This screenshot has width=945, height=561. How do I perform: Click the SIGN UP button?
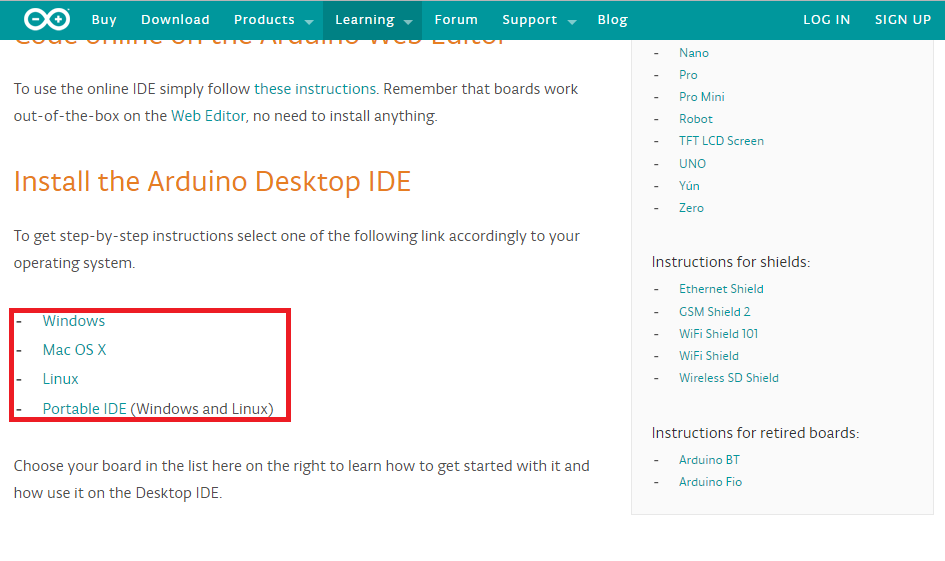[903, 19]
